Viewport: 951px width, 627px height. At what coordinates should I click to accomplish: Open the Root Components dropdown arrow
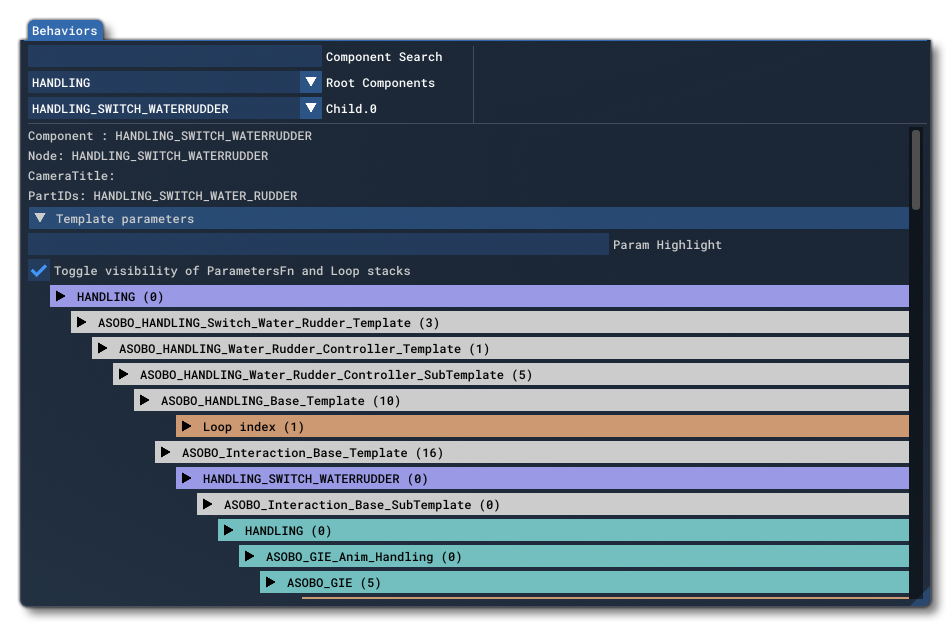click(311, 82)
